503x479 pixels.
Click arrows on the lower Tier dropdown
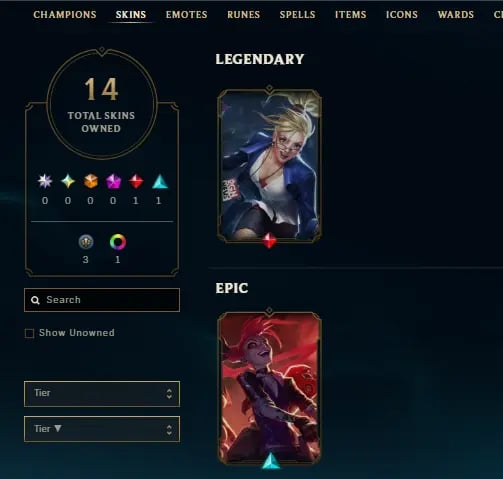point(169,429)
